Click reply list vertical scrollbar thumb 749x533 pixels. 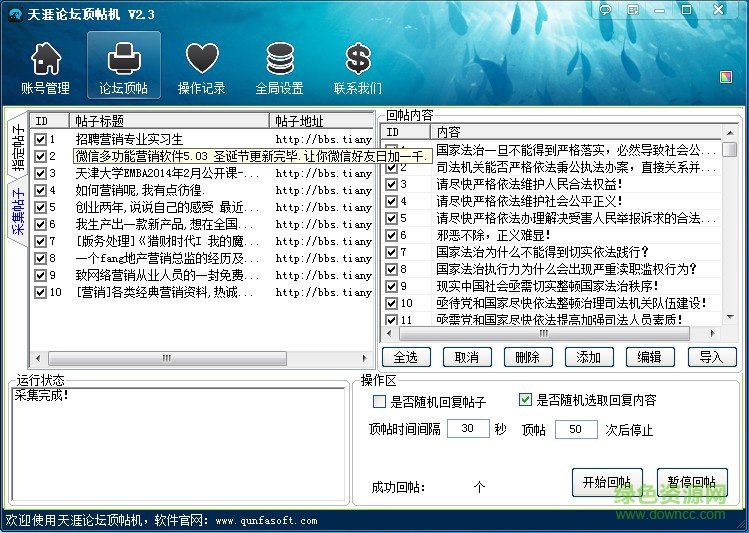[x=730, y=149]
